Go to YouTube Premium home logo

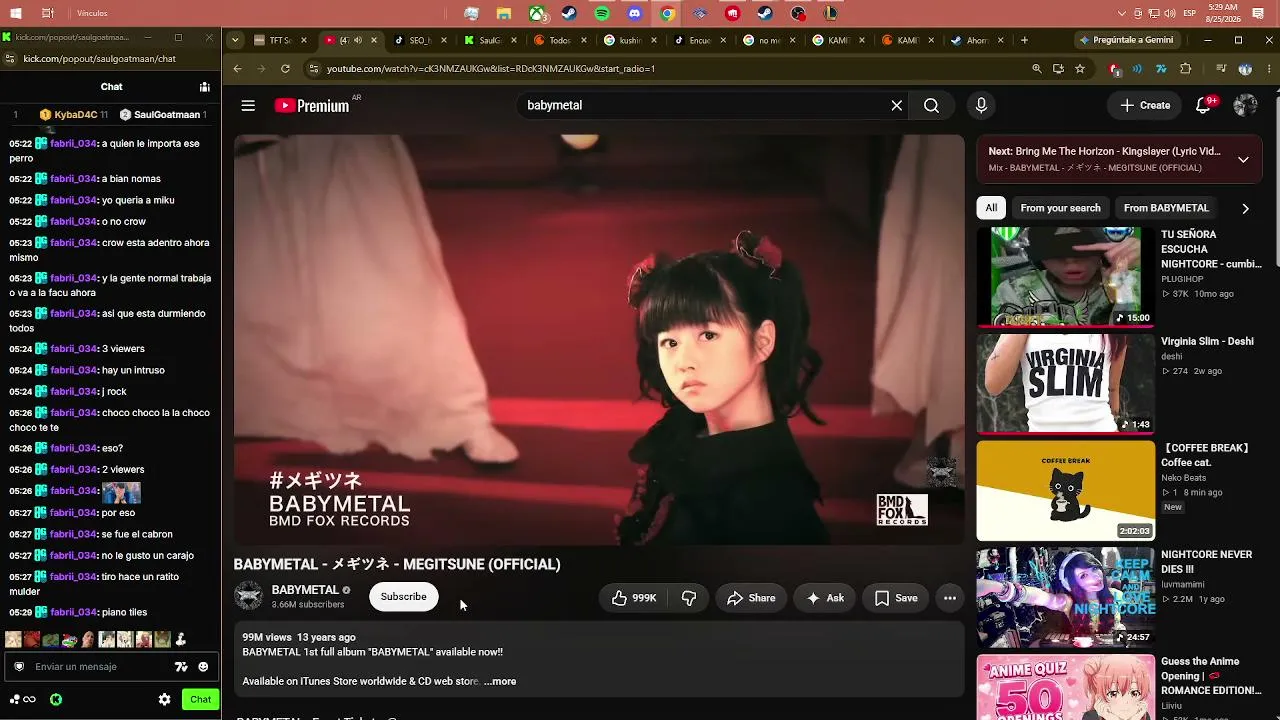[312, 105]
